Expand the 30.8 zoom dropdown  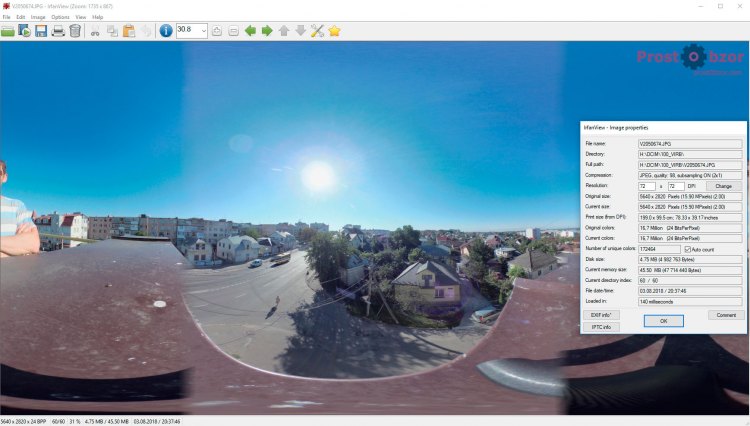point(203,31)
